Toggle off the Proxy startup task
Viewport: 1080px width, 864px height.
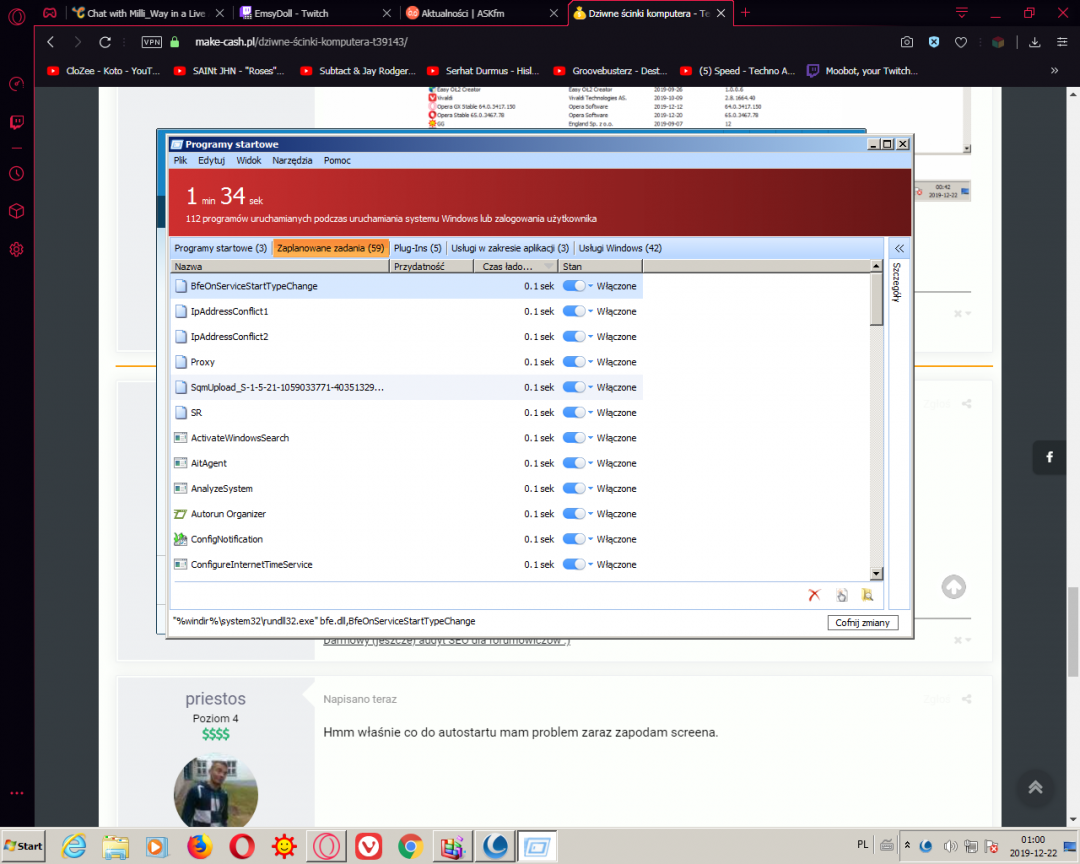574,362
